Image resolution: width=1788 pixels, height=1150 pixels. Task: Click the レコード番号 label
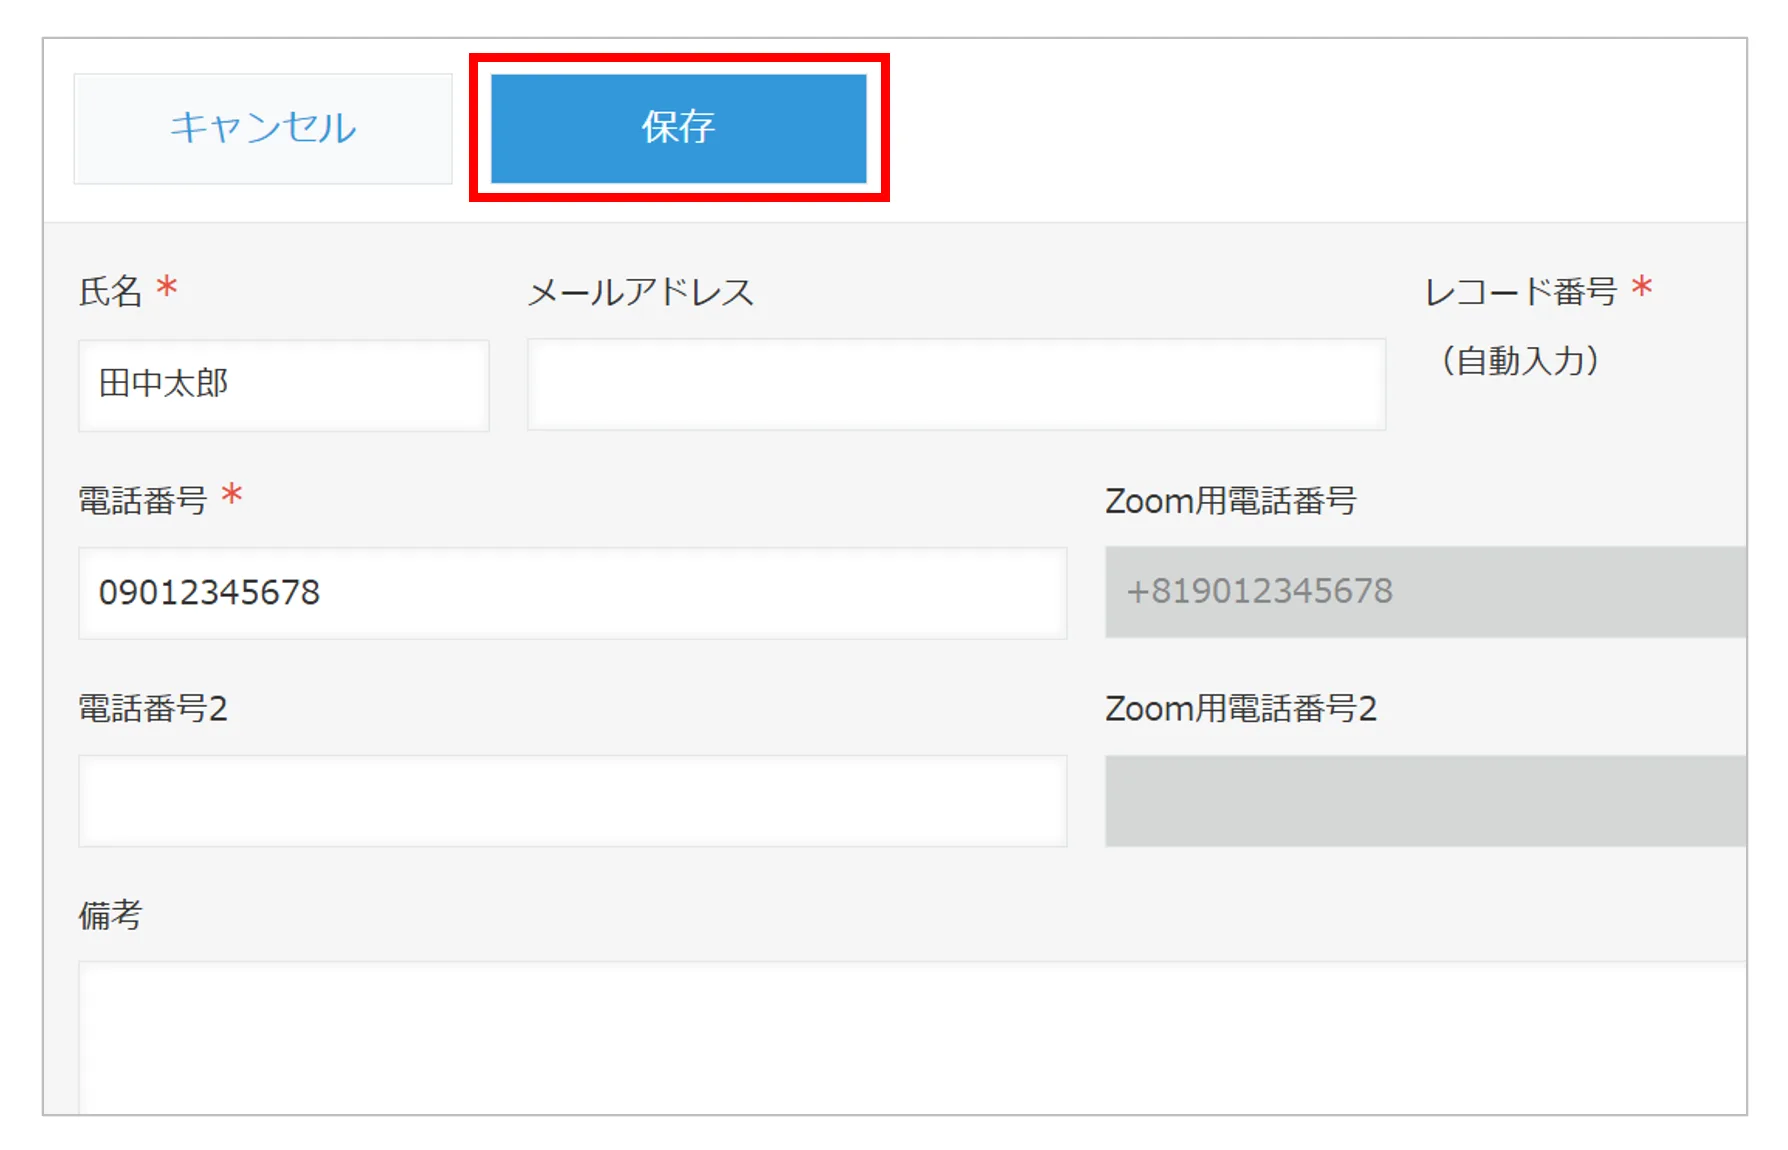click(x=1520, y=291)
